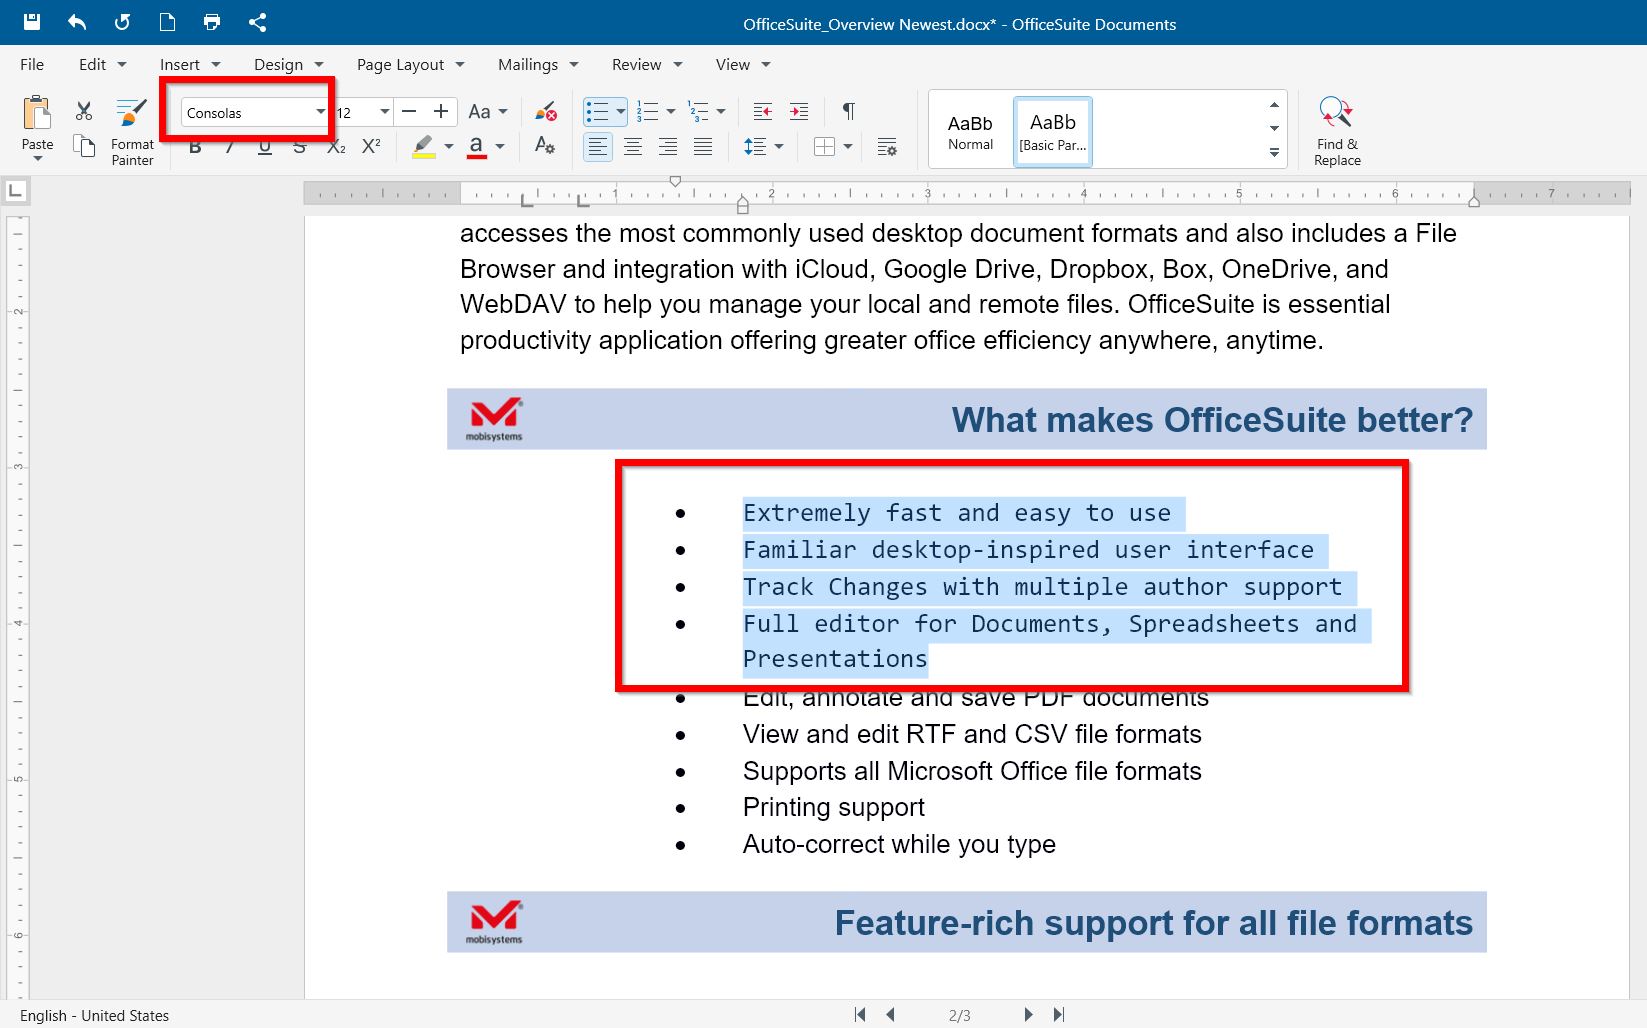The height and width of the screenshot is (1028, 1647).
Task: Decrease font size with minus button
Action: (409, 111)
